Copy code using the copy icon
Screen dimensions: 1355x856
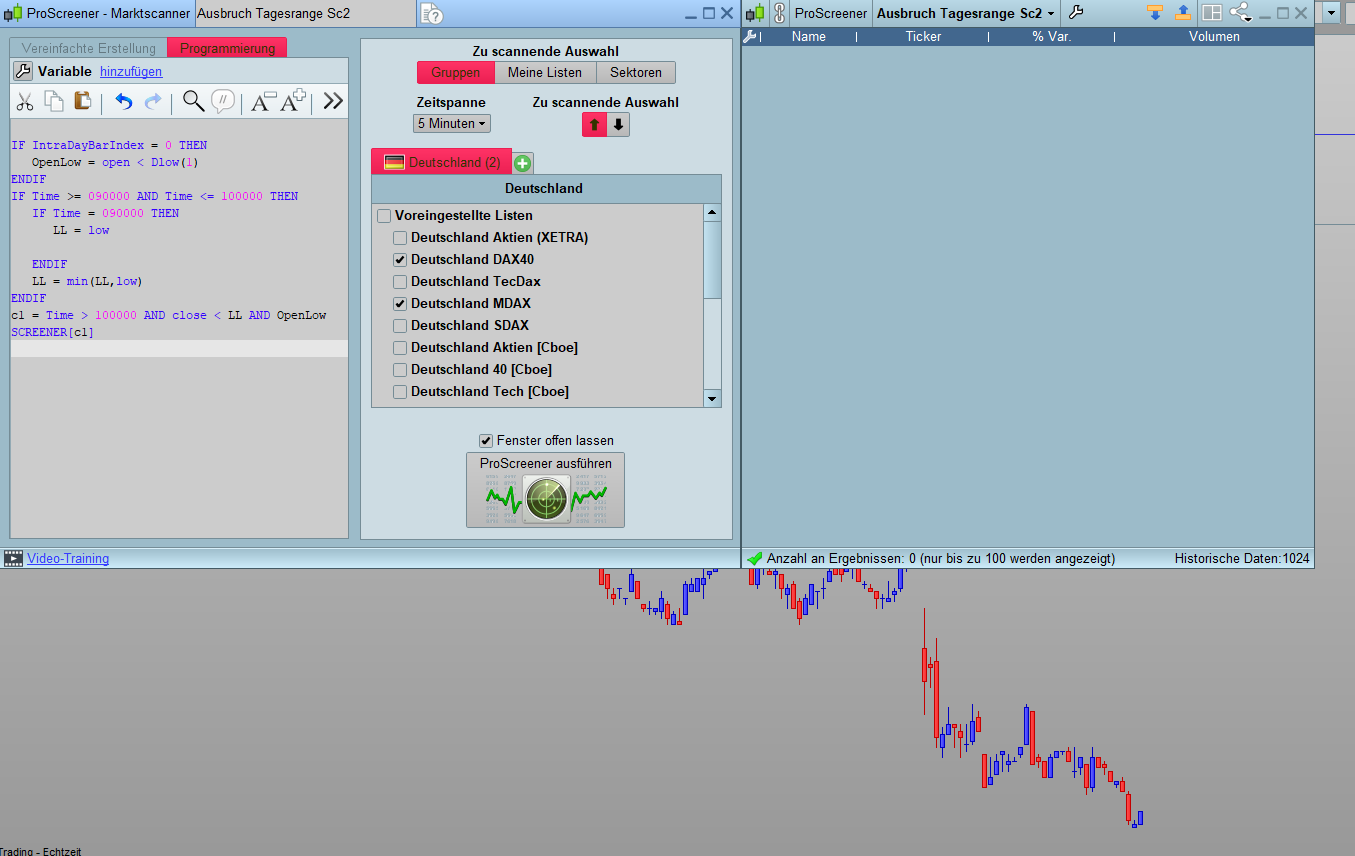pos(54,101)
